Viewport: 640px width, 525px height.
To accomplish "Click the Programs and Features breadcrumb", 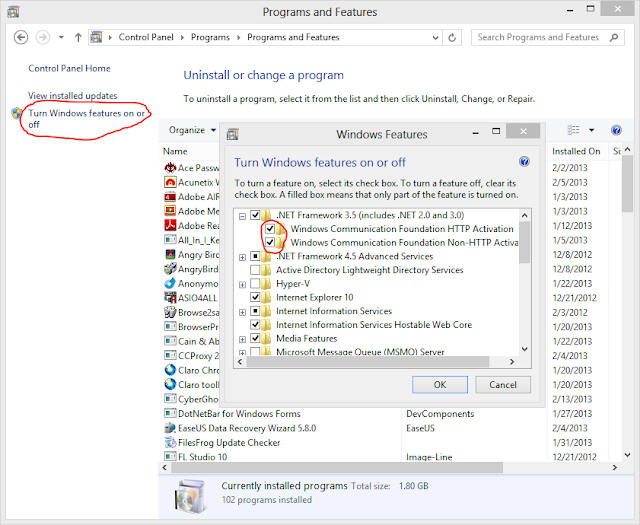I will (x=293, y=37).
